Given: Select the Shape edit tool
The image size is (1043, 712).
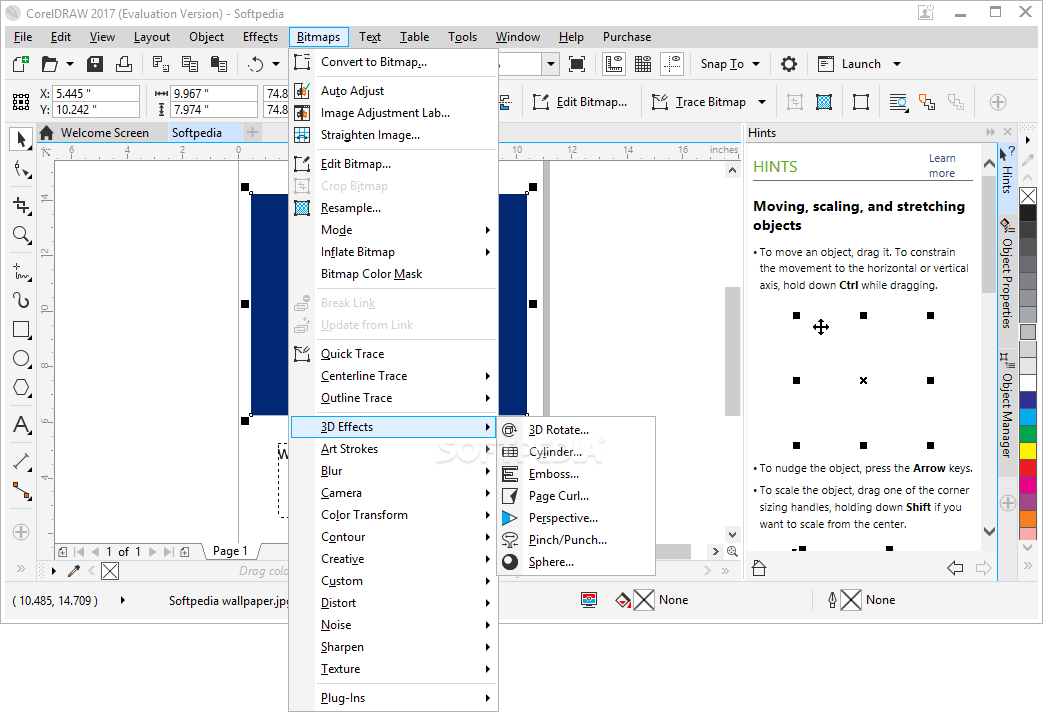Looking at the screenshot, I should [21, 170].
